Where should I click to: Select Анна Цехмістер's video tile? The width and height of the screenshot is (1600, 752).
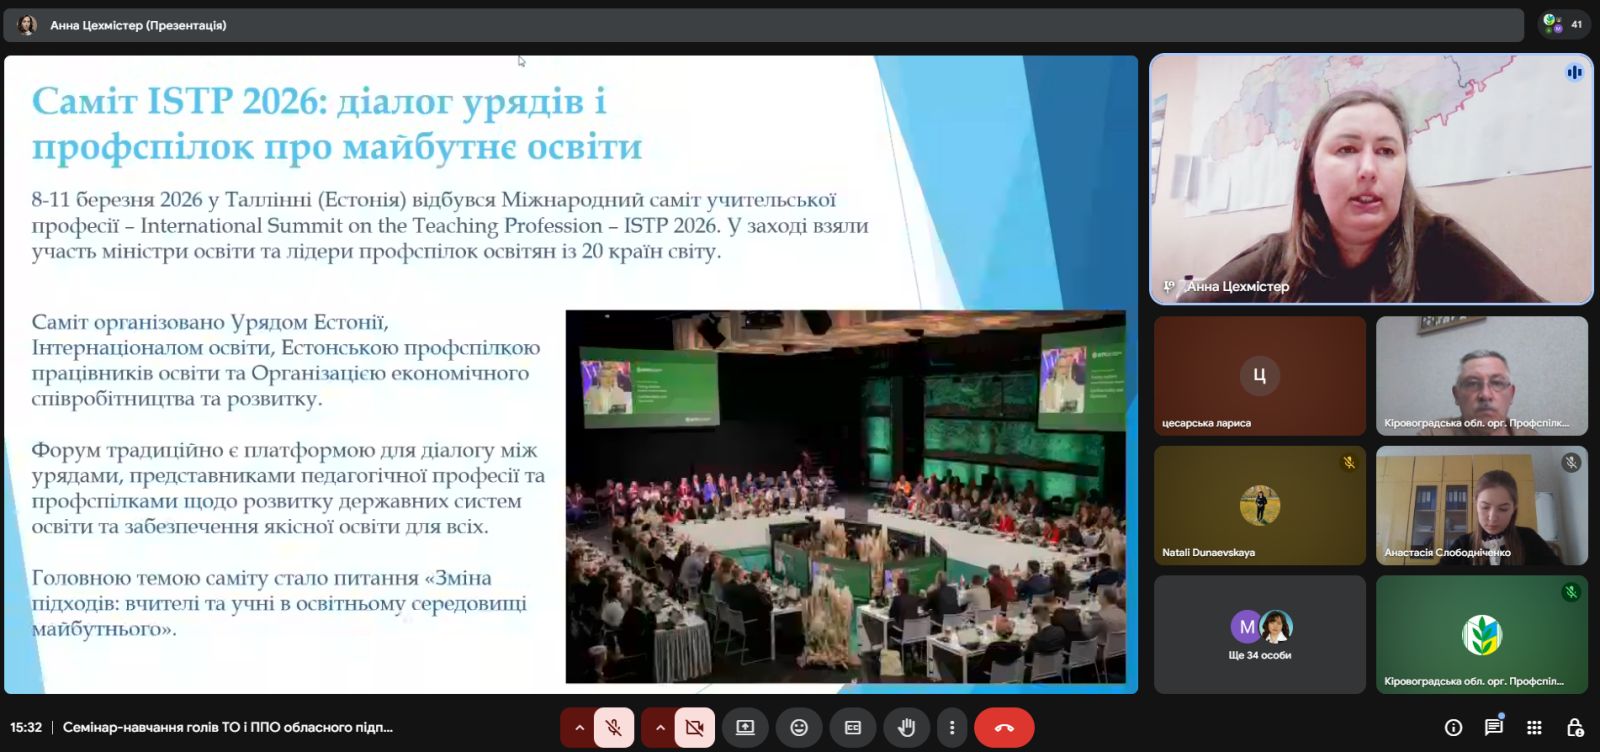click(x=1371, y=179)
